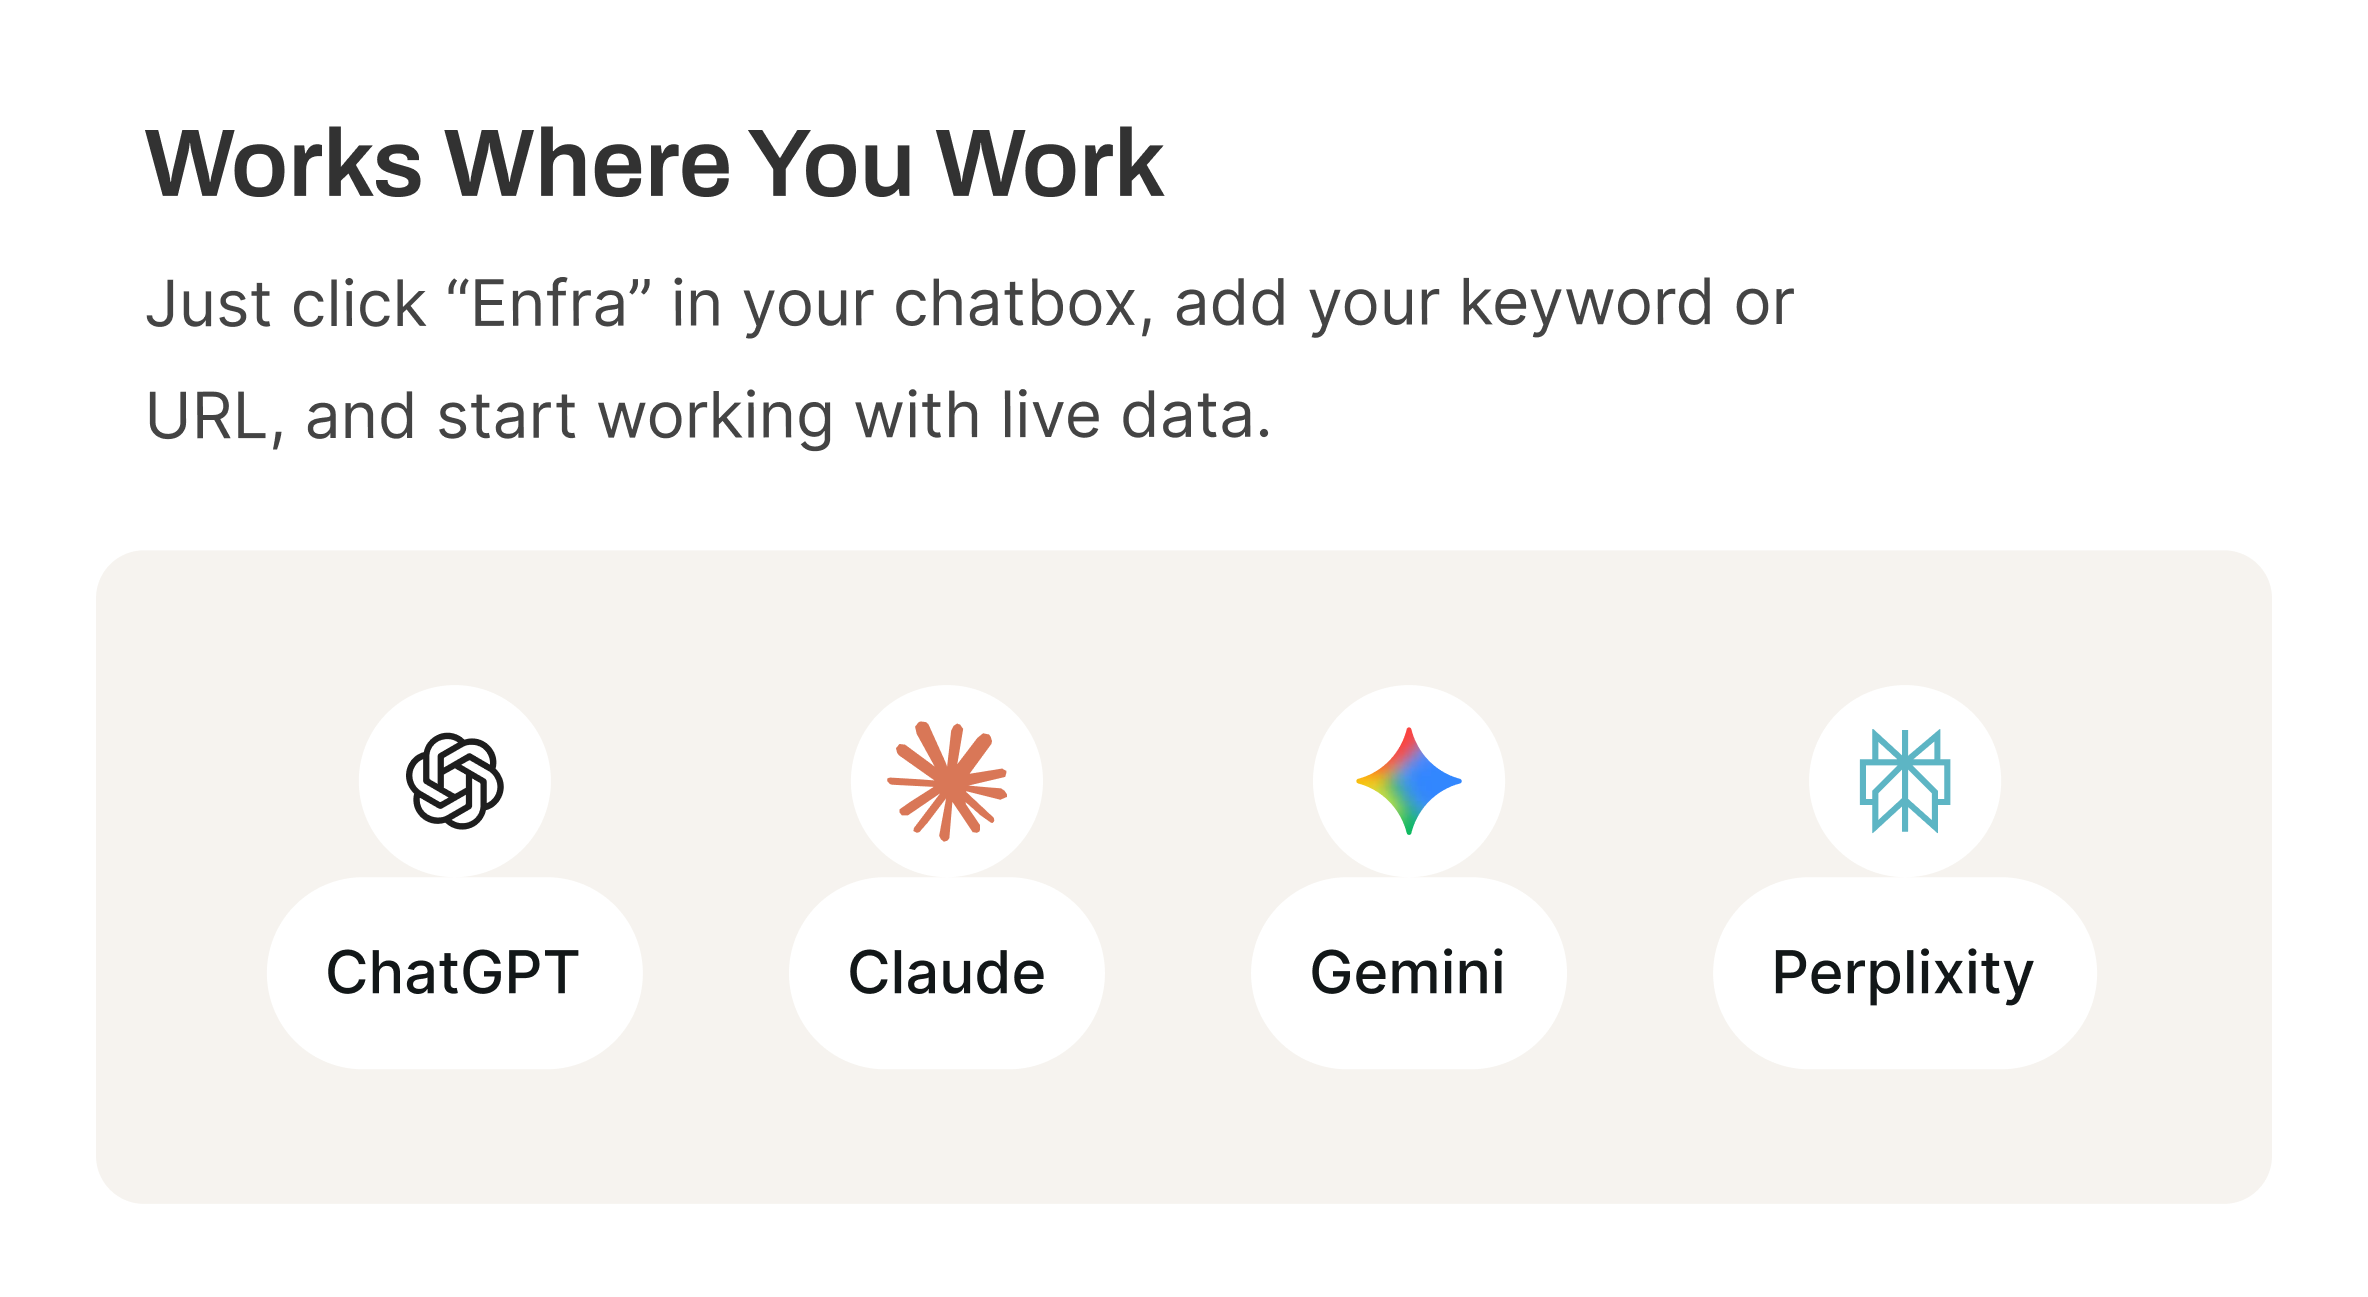Click the white circle behind the ChatGPT logo
This screenshot has width=2368, height=1297.
point(455,781)
